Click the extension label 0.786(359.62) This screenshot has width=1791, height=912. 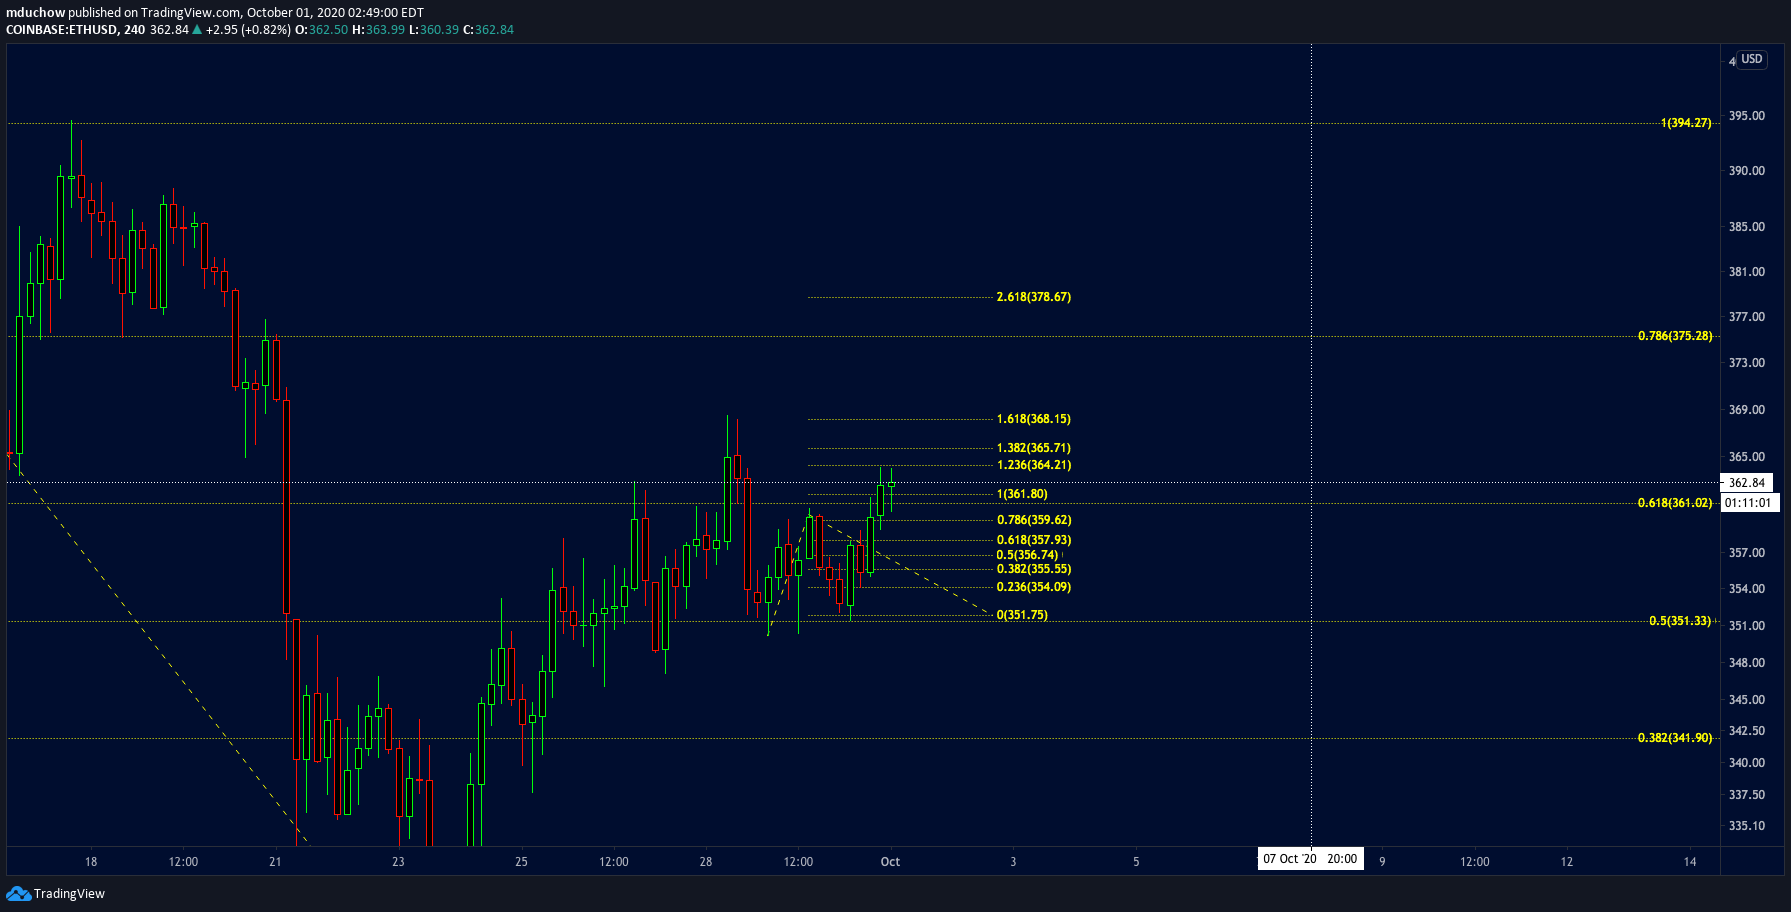[1034, 520]
